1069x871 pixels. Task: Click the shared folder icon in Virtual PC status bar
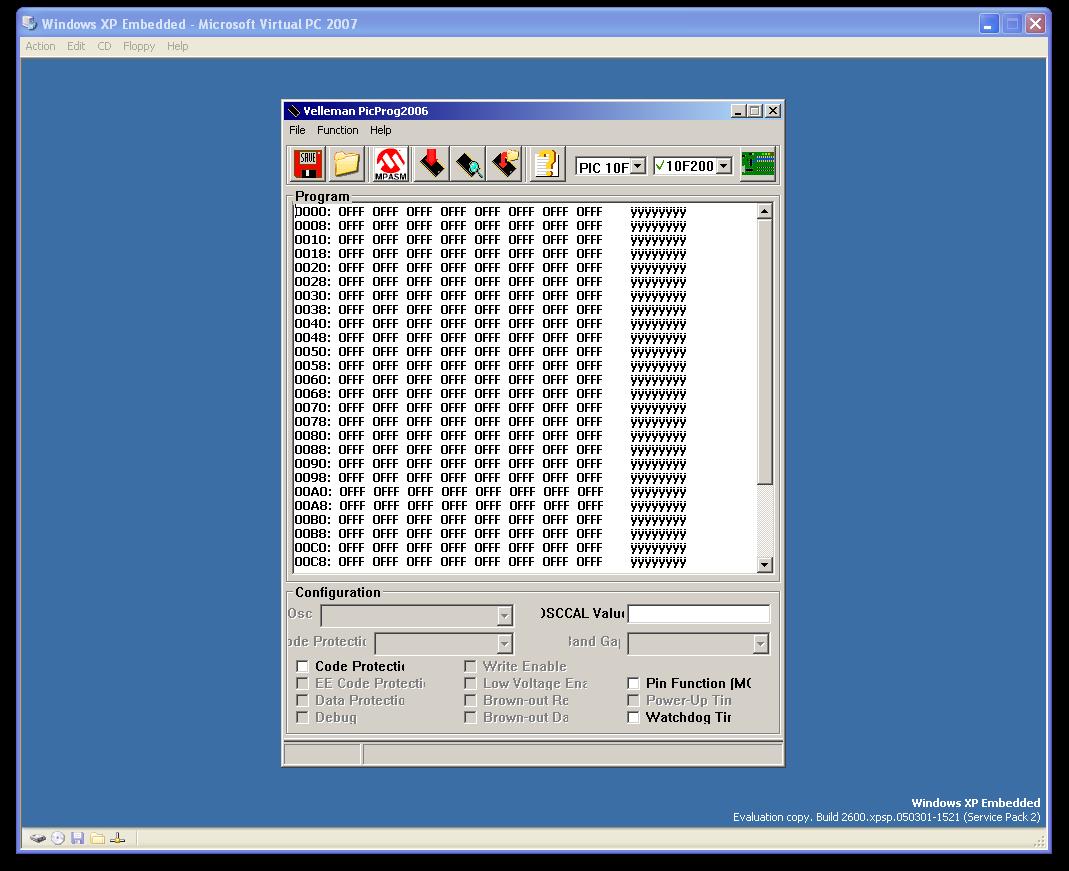[x=97, y=838]
